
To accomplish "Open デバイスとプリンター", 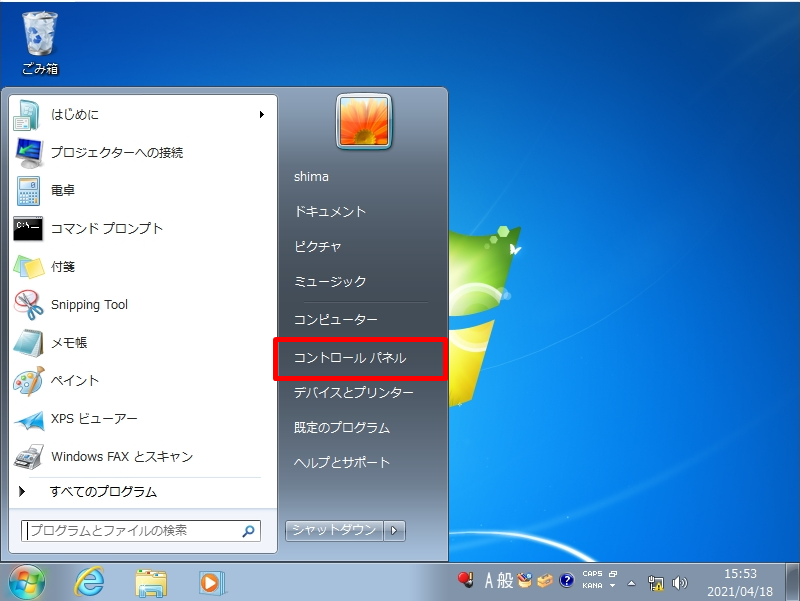I will pos(354,393).
